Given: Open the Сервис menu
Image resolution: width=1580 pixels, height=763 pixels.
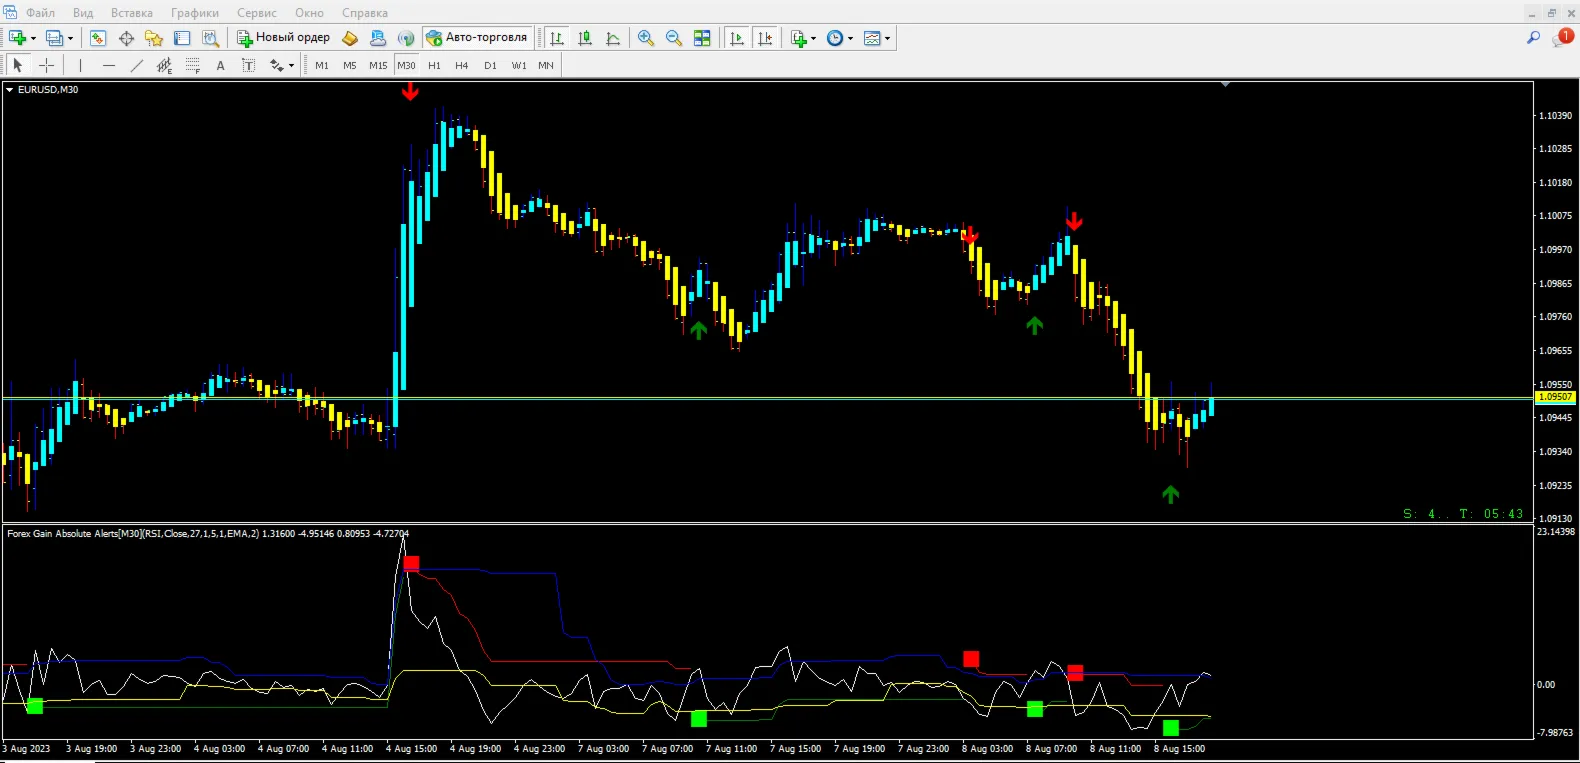Looking at the screenshot, I should pos(257,13).
